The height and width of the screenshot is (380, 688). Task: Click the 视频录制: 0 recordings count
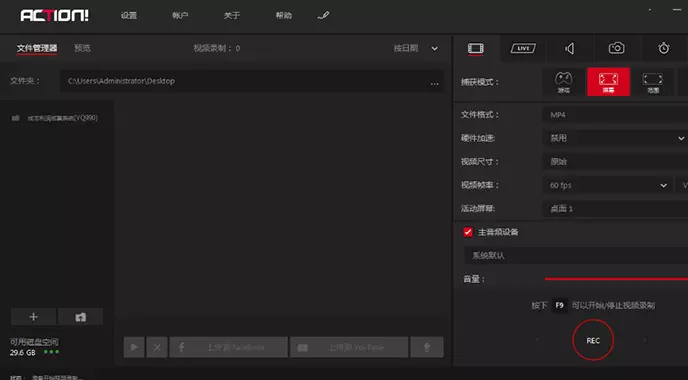pos(217,48)
